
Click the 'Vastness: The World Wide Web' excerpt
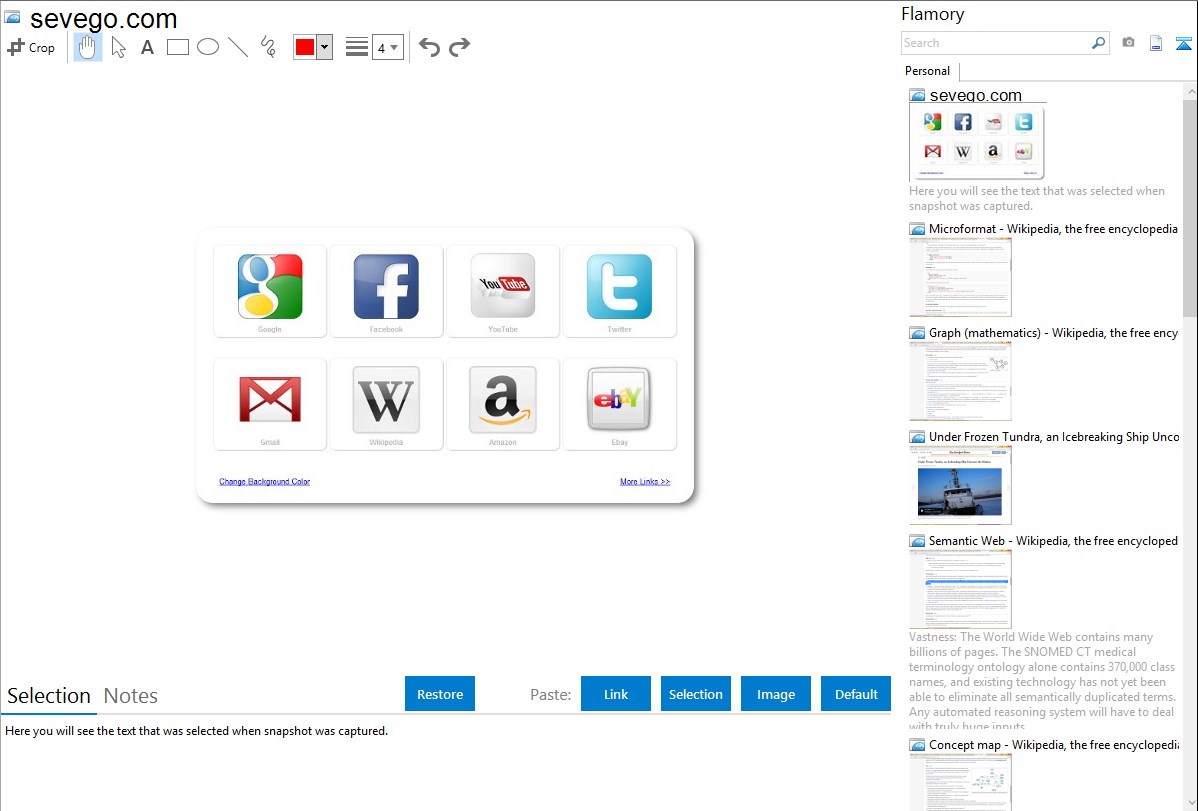(x=1043, y=681)
